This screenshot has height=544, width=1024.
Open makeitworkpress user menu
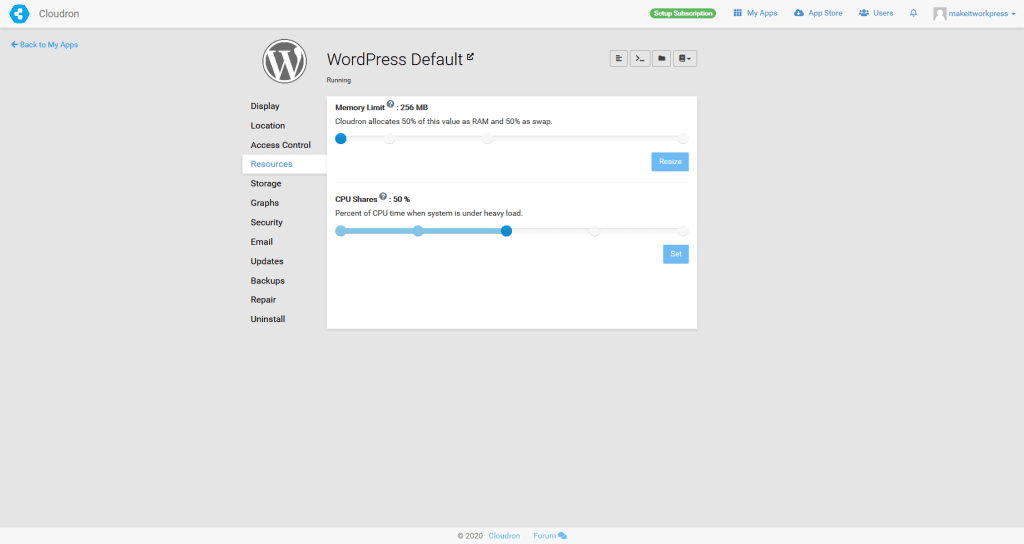point(974,14)
